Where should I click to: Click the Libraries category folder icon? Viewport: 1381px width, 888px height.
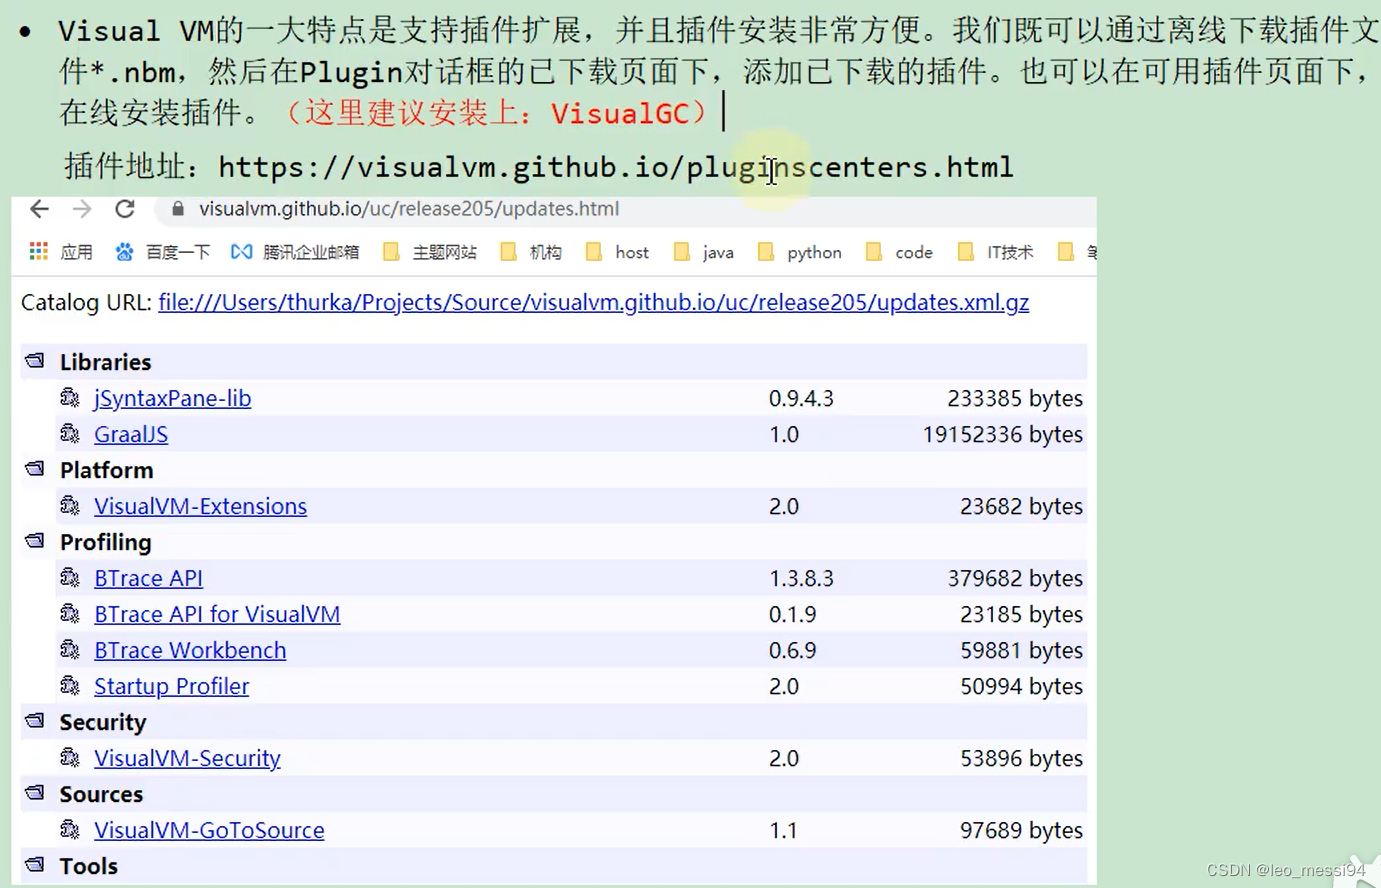click(x=35, y=361)
